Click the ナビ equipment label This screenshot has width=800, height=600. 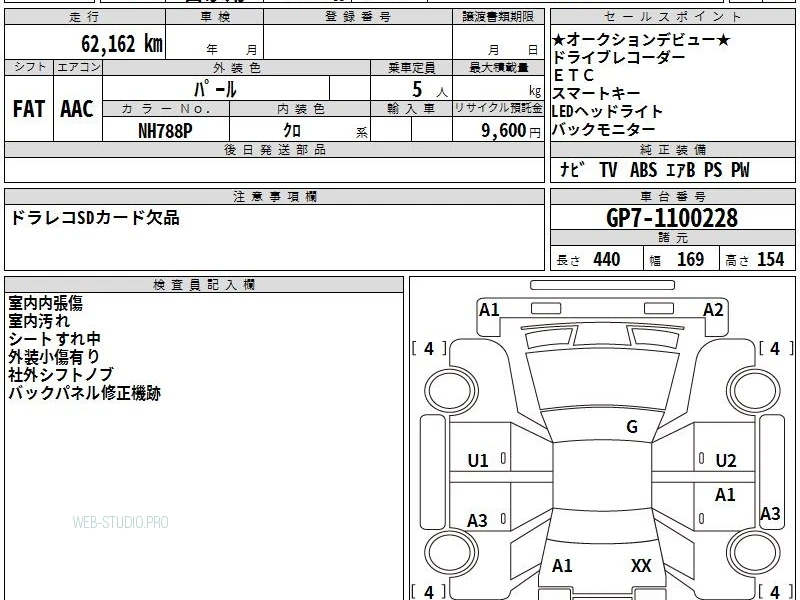click(x=572, y=170)
